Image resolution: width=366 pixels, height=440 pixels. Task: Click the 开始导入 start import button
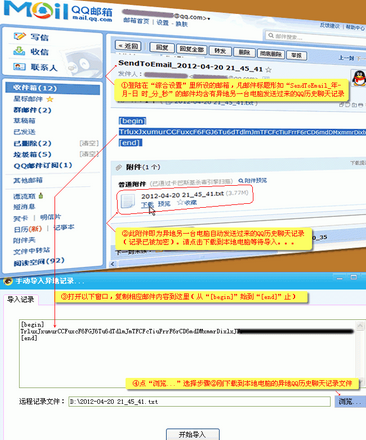193,435
